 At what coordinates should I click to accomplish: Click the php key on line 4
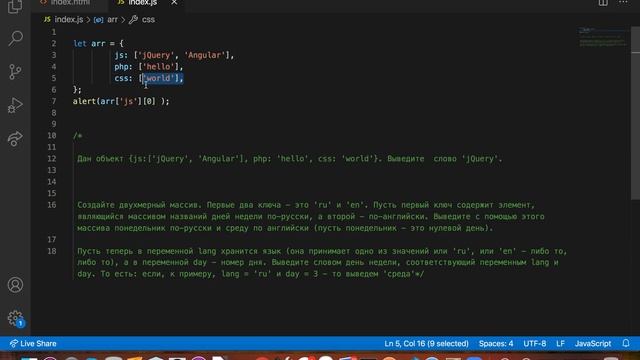[x=121, y=66]
